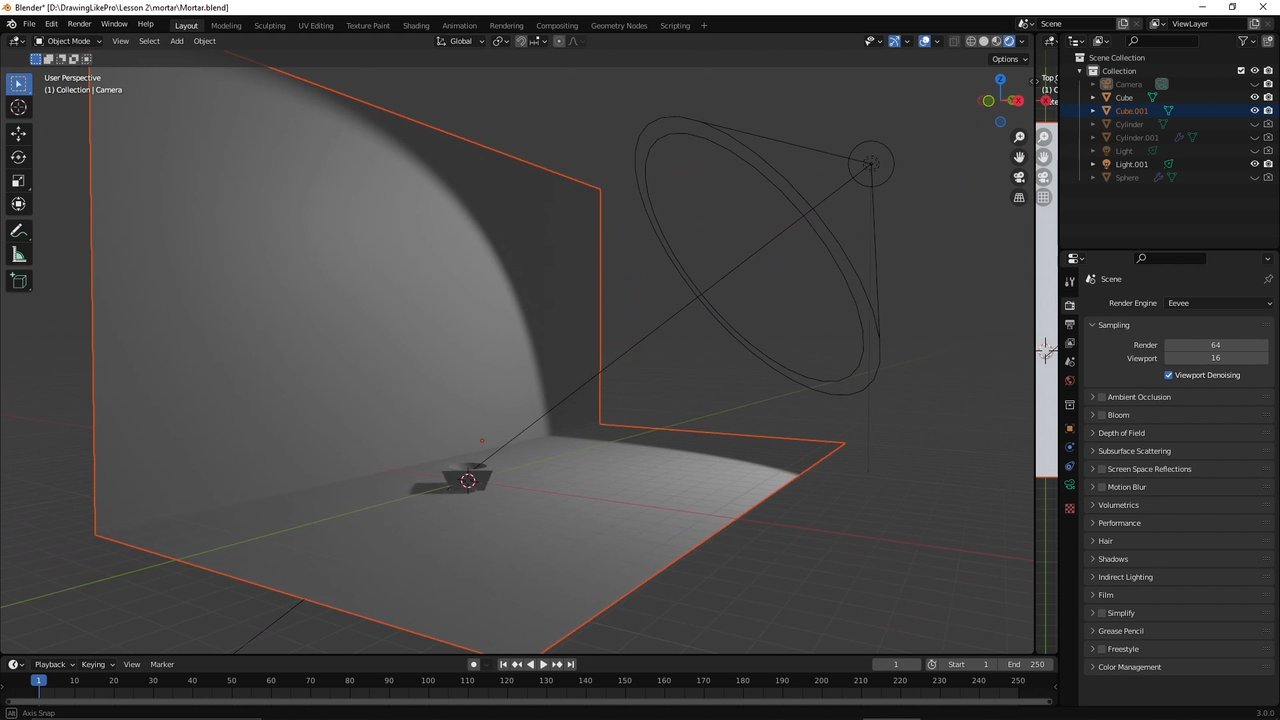Pick the Scale tool
The width and height of the screenshot is (1280, 720).
[18, 181]
